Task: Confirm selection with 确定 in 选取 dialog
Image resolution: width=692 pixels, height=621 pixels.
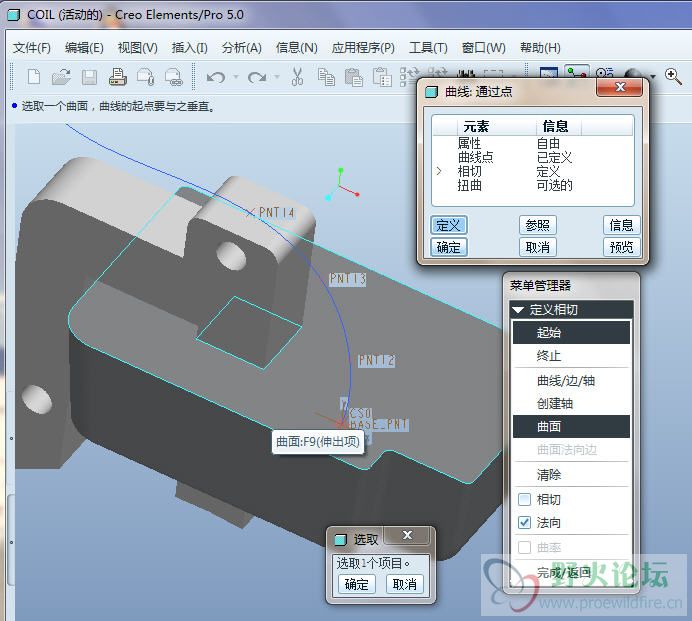Action: point(357,584)
